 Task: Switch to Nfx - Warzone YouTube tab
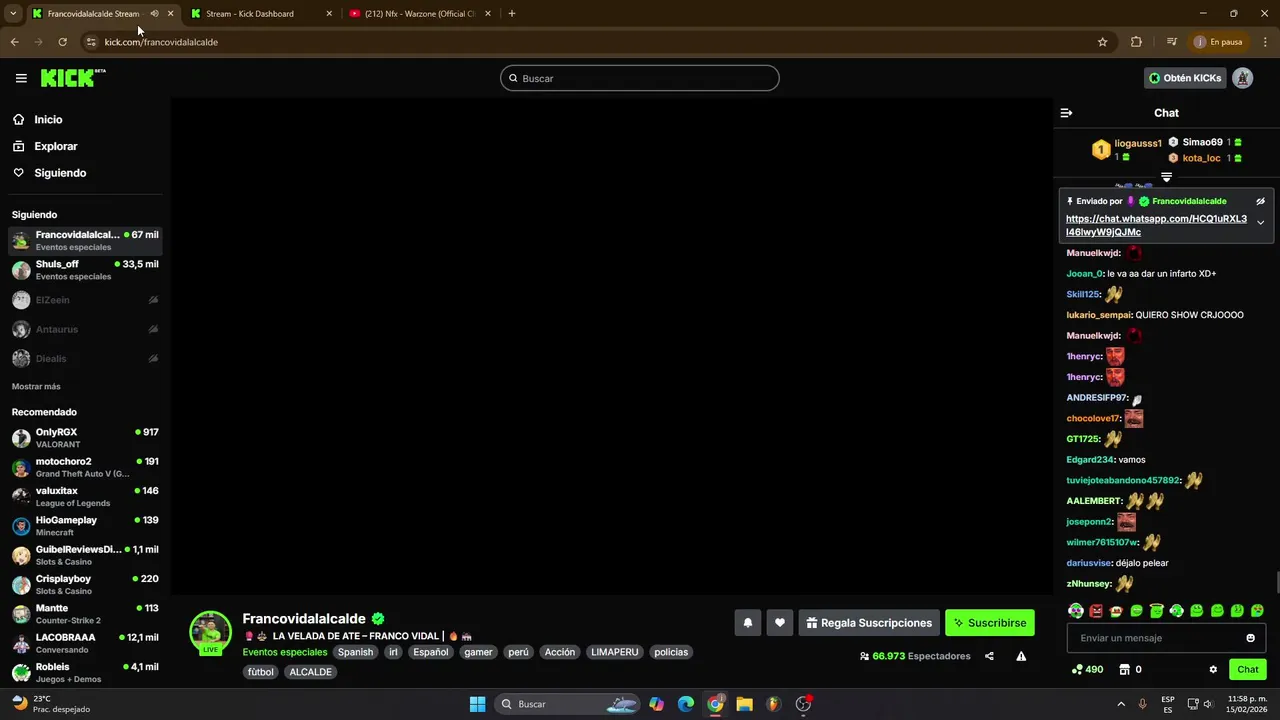(420, 14)
